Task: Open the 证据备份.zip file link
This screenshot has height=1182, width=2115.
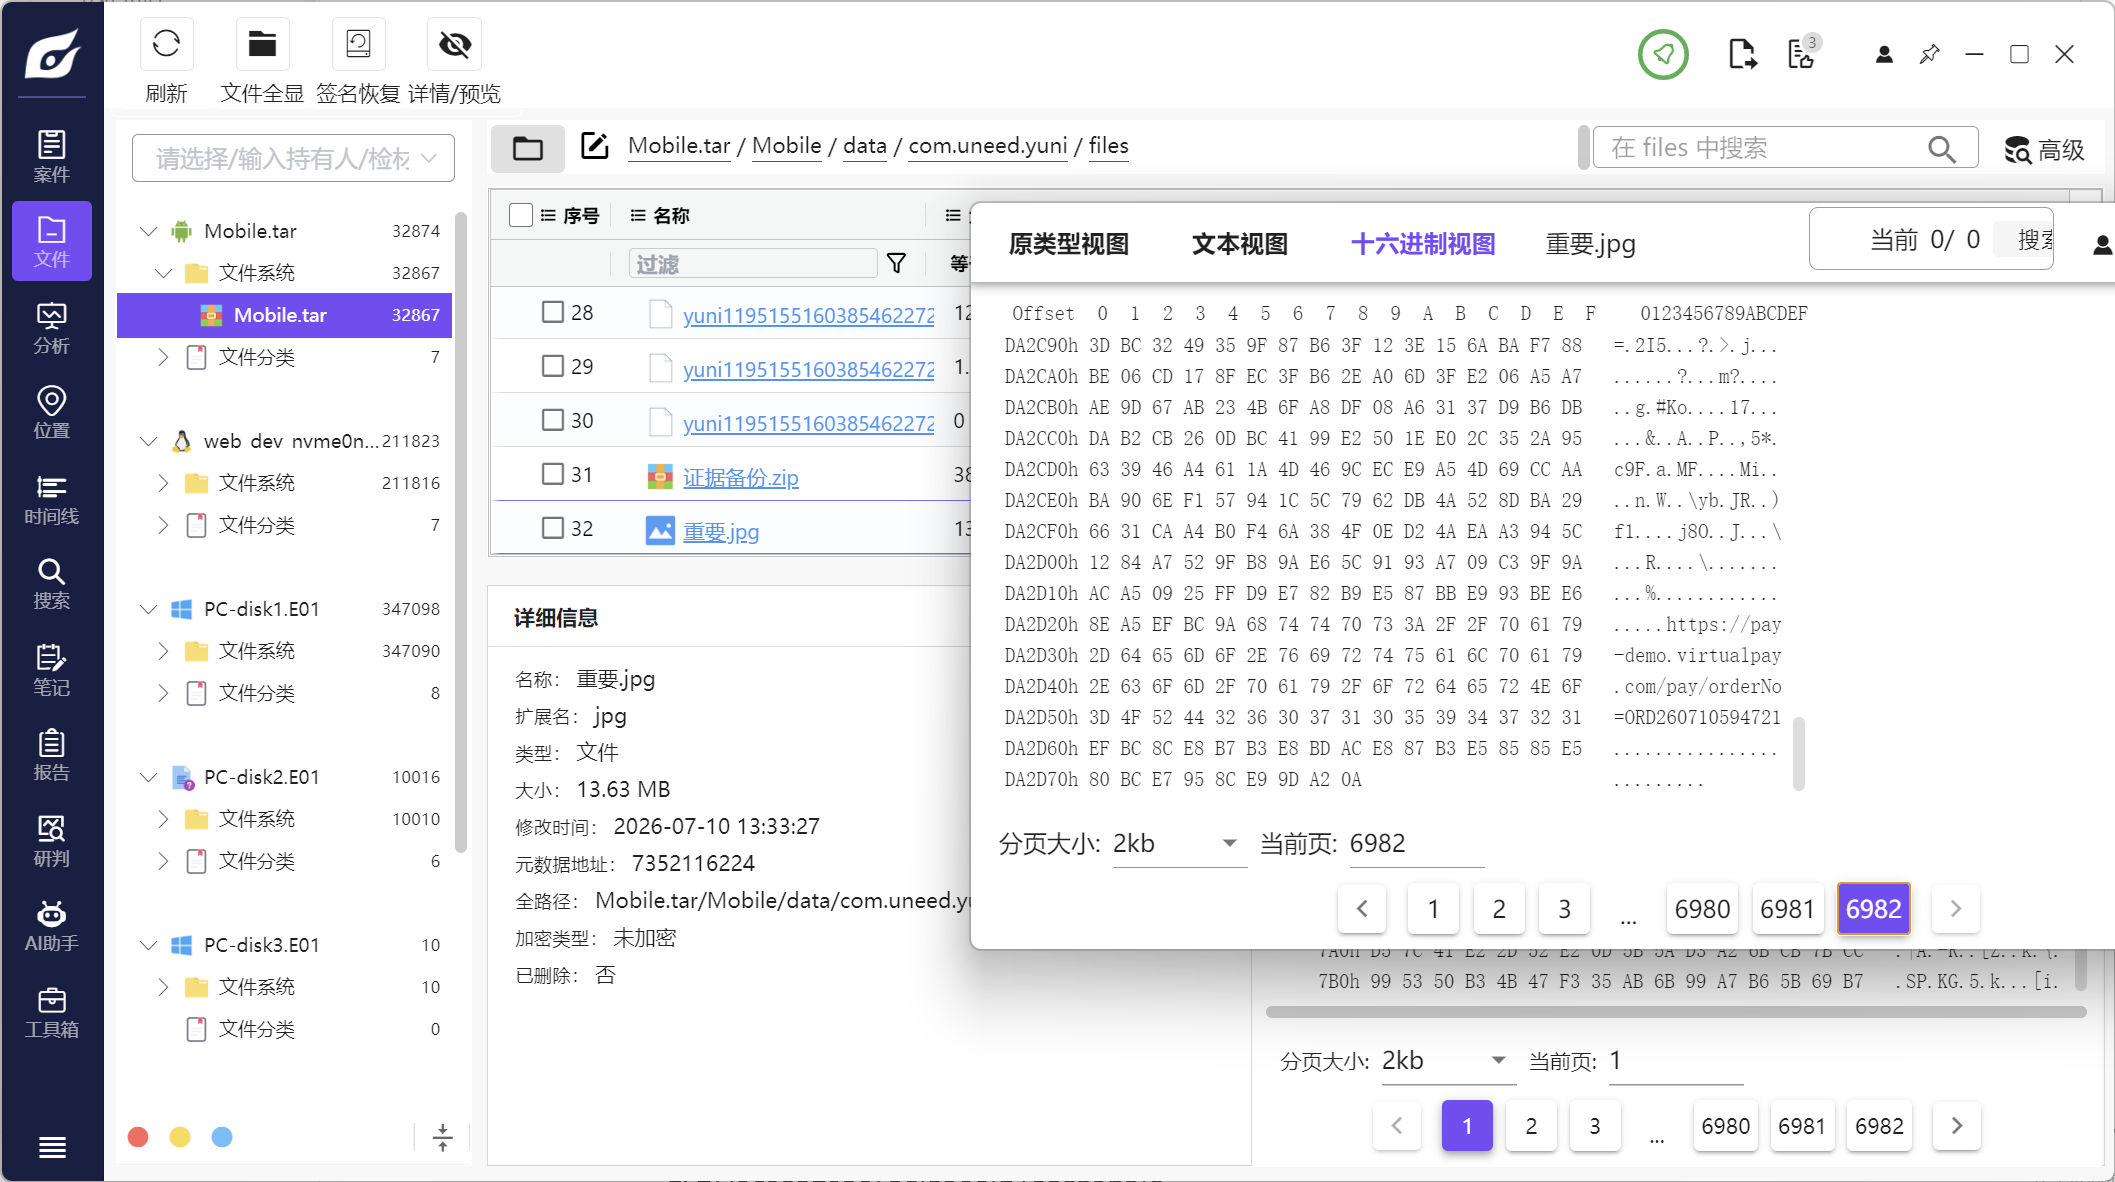Action: pos(740,478)
